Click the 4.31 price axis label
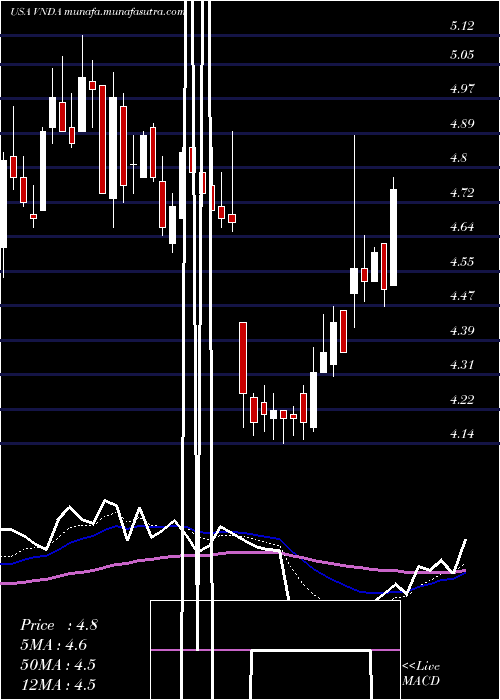Viewport: 500px width, 700px height. tap(462, 365)
